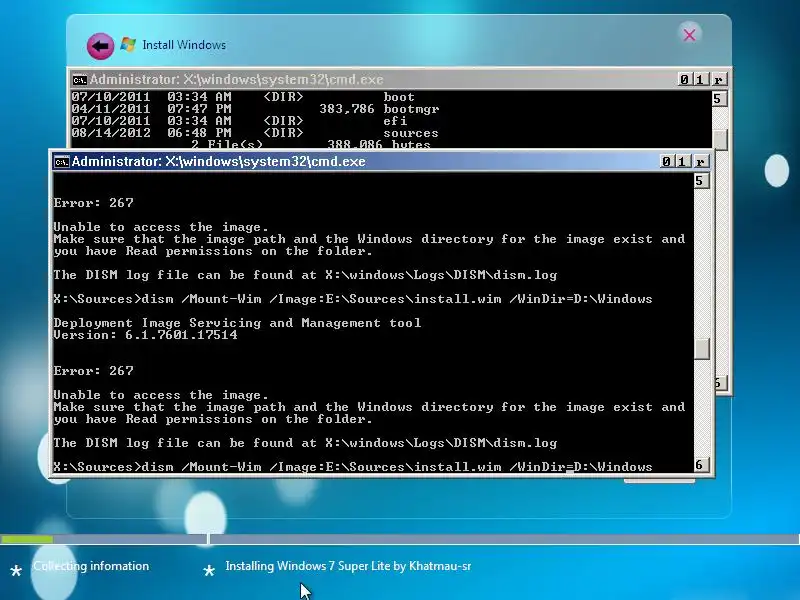Close the background cmd.exe window

pyautogui.click(x=718, y=80)
